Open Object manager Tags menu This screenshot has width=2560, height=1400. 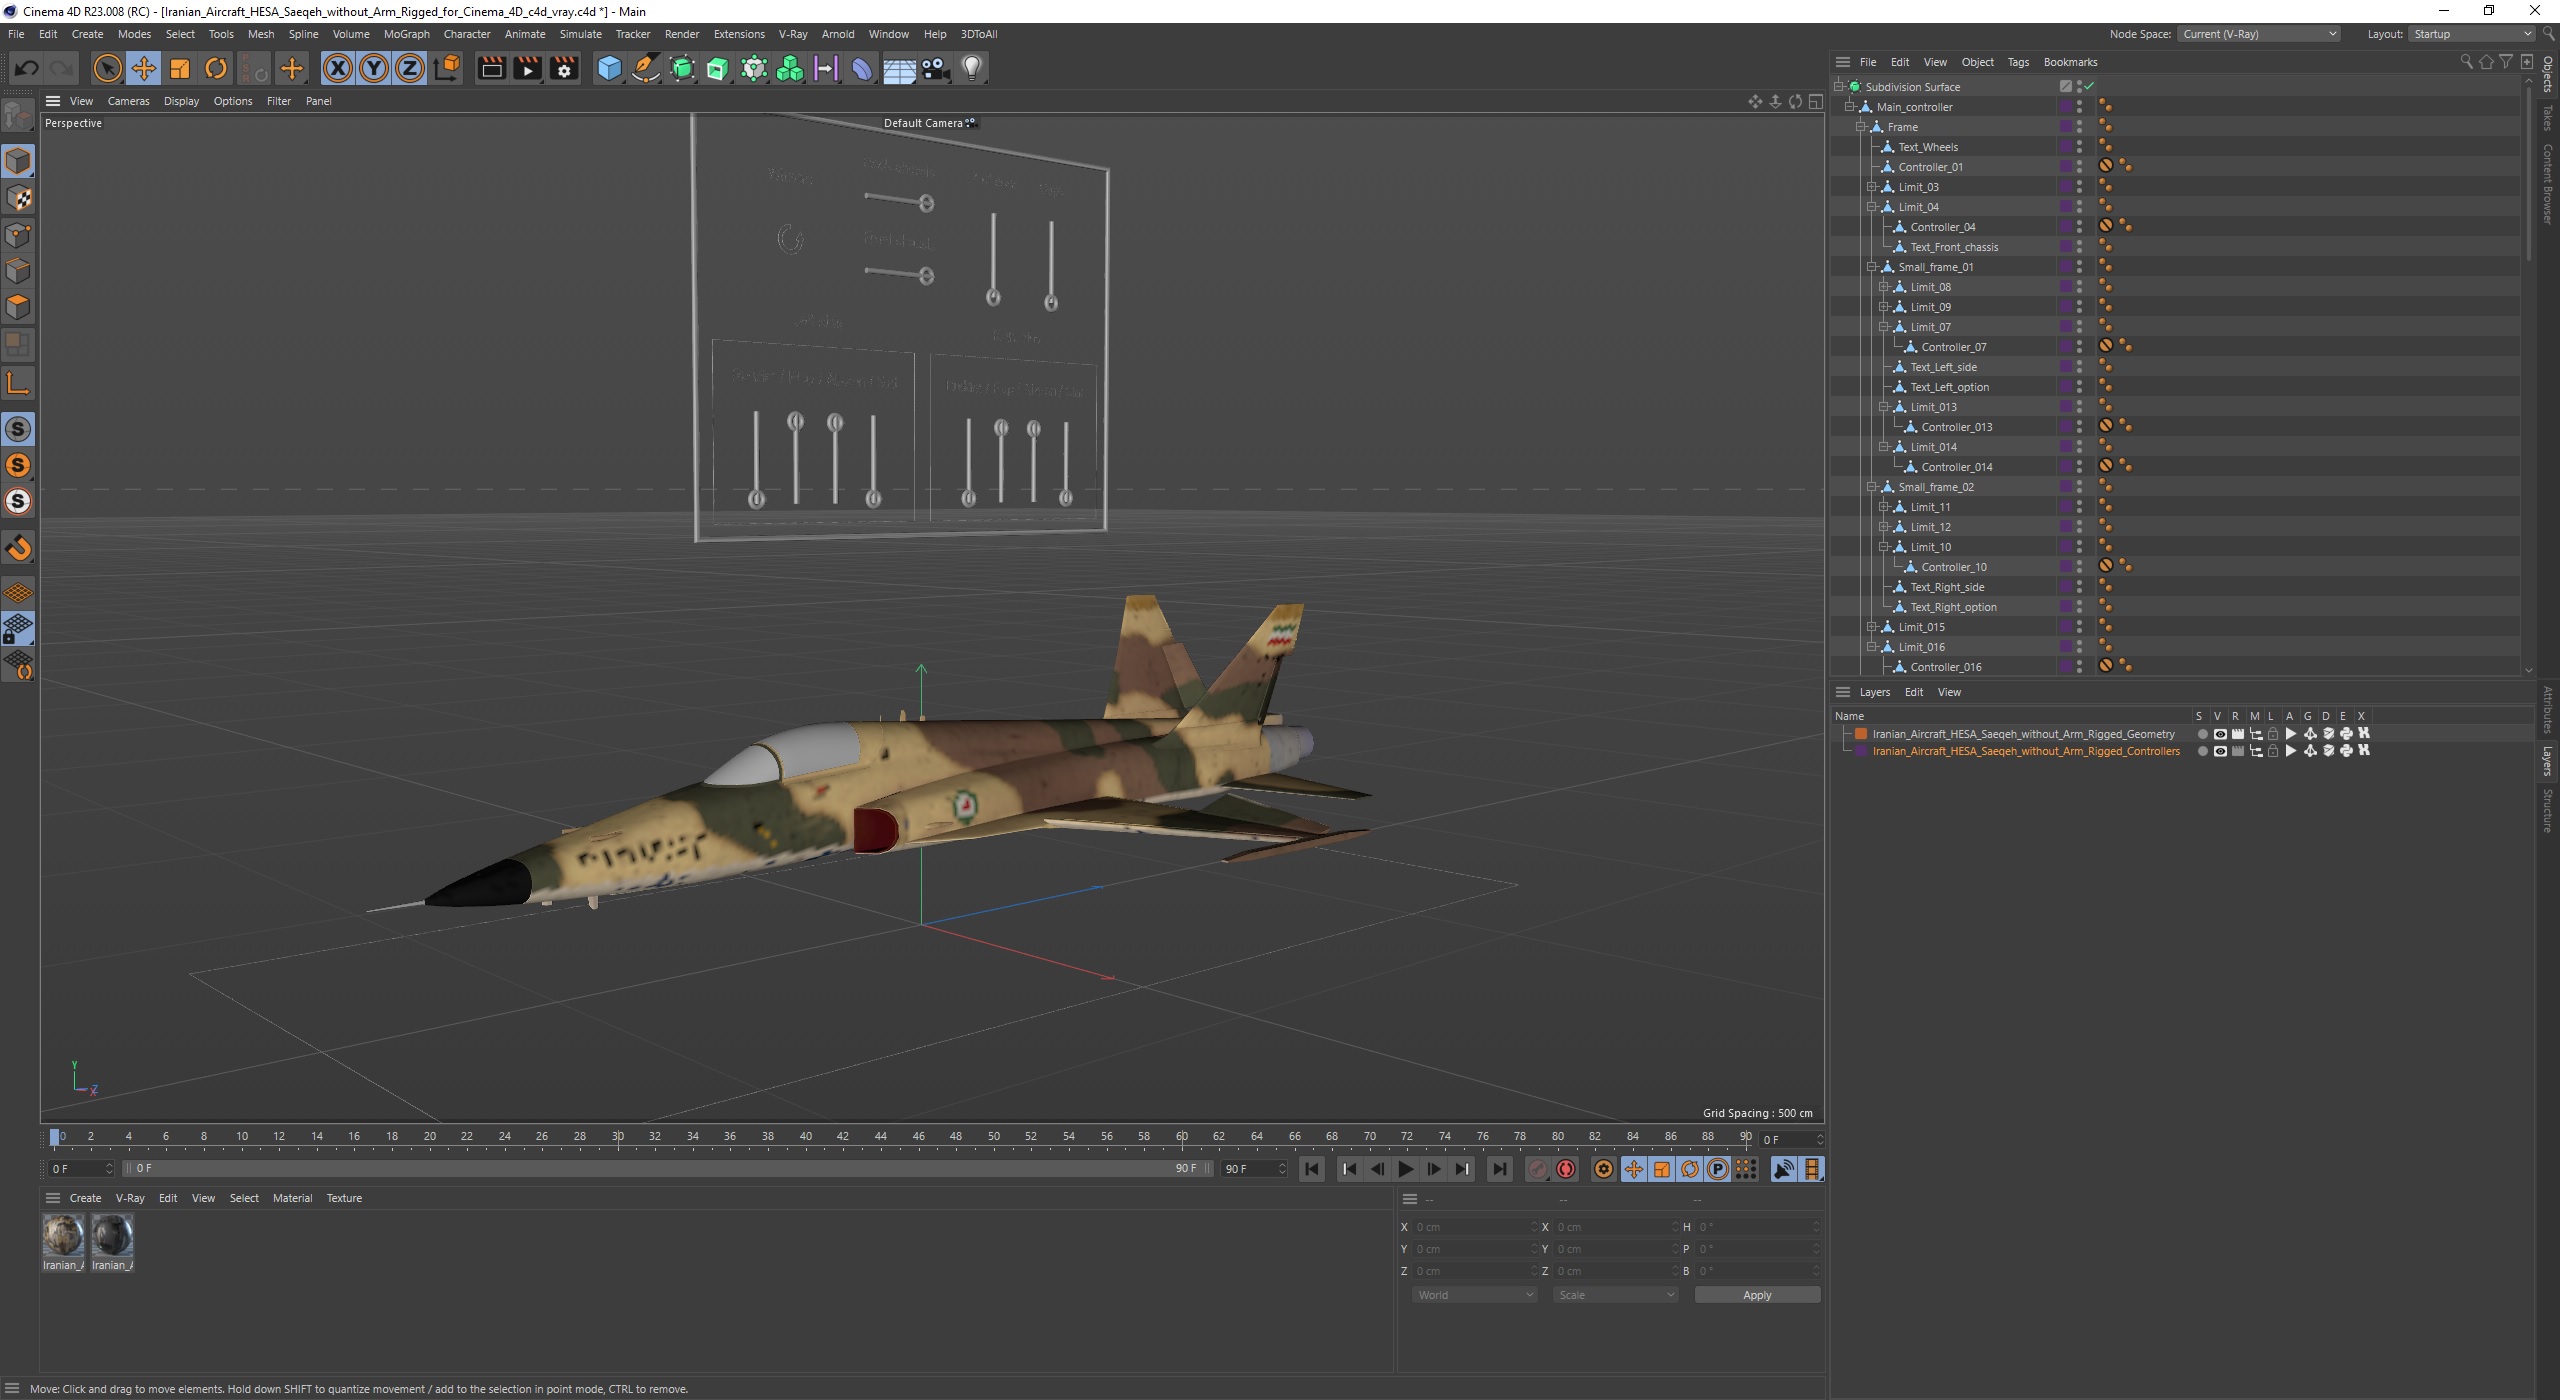(2018, 62)
